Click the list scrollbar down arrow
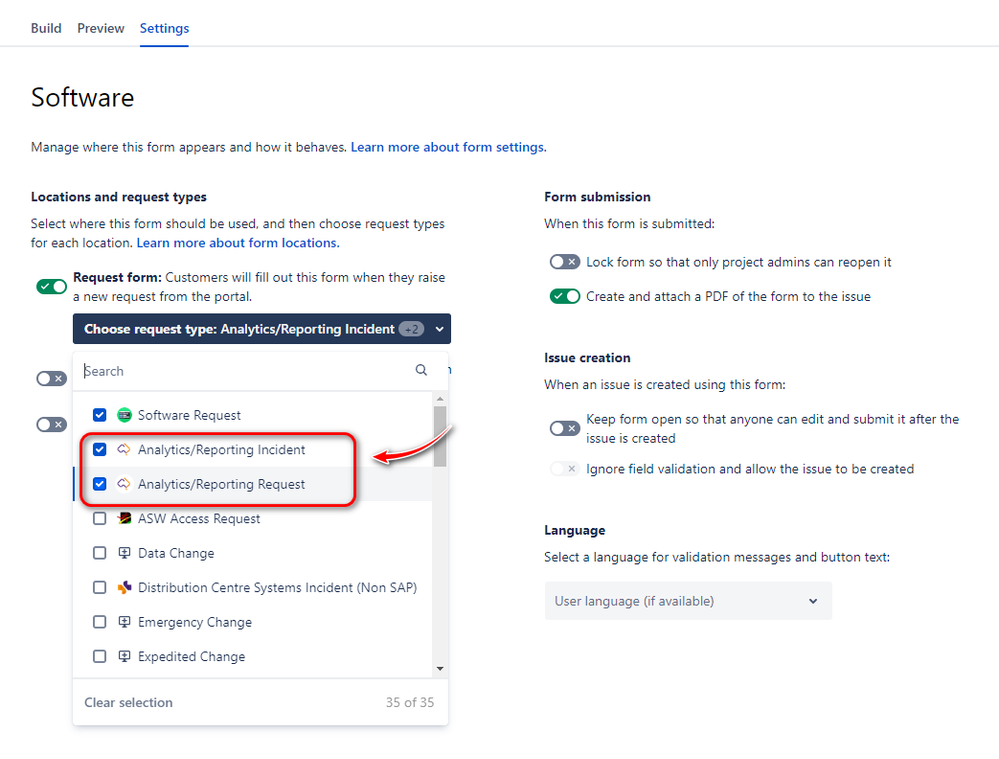 tap(440, 669)
